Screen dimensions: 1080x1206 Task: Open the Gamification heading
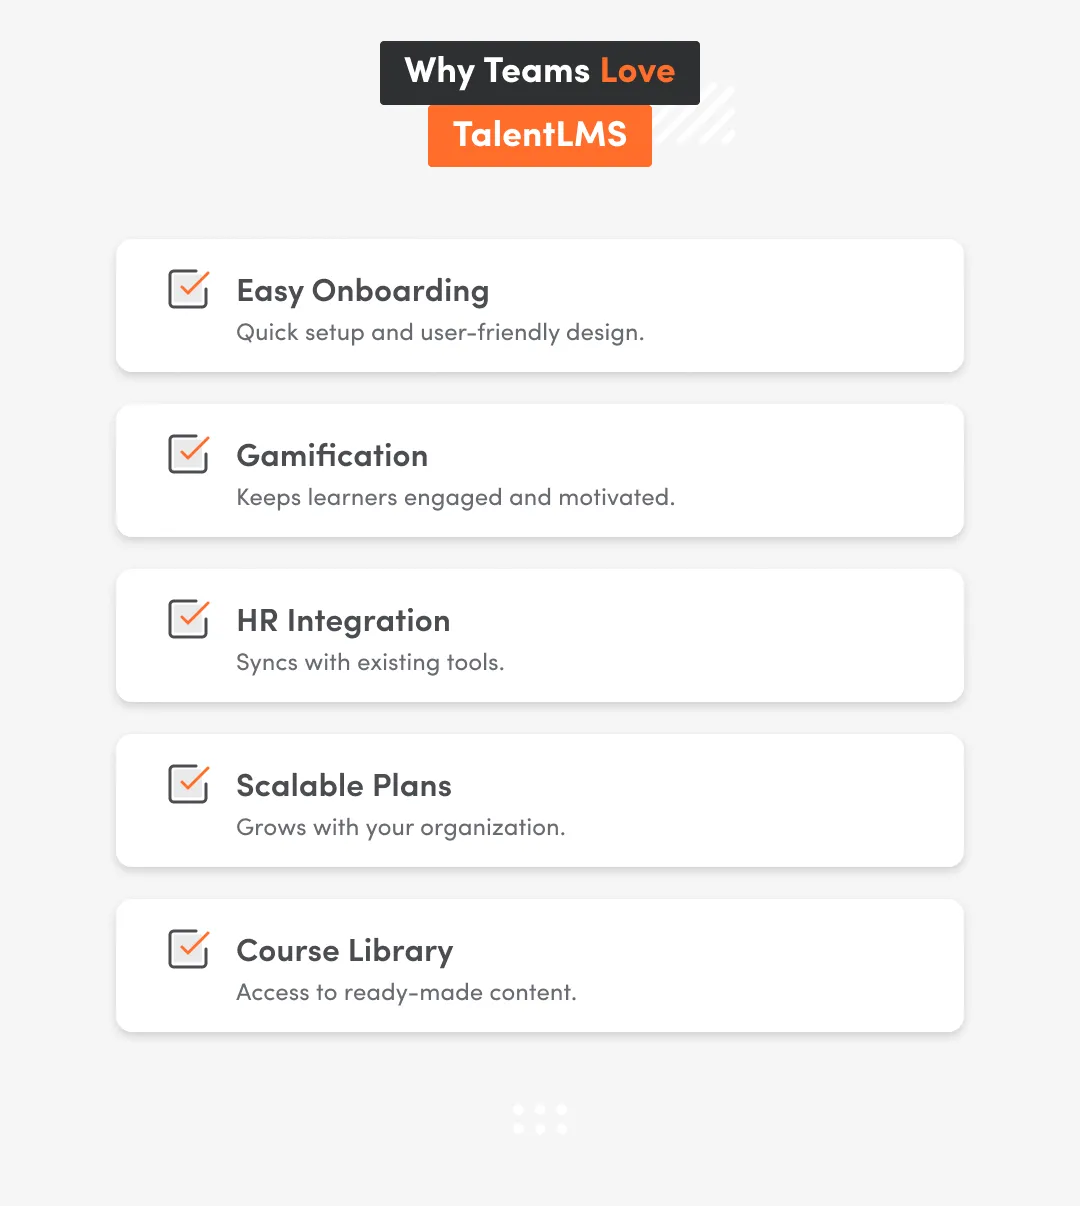(332, 456)
